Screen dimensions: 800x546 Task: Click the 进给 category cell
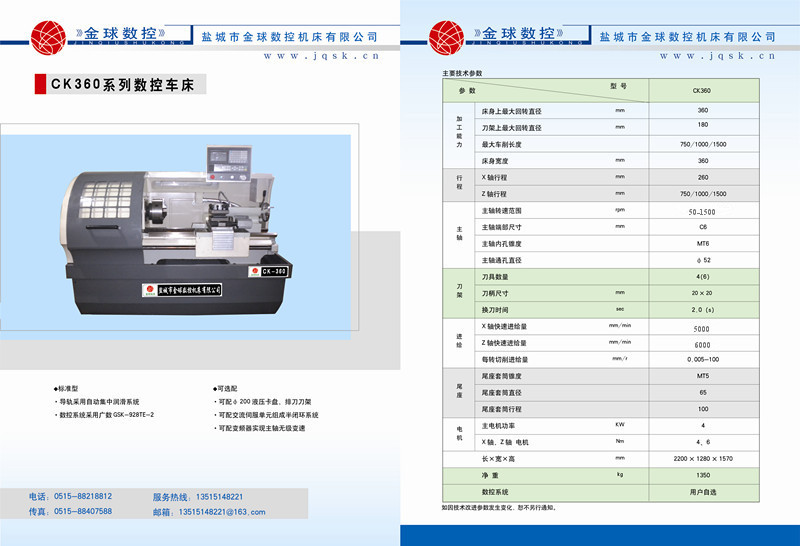pyautogui.click(x=459, y=341)
